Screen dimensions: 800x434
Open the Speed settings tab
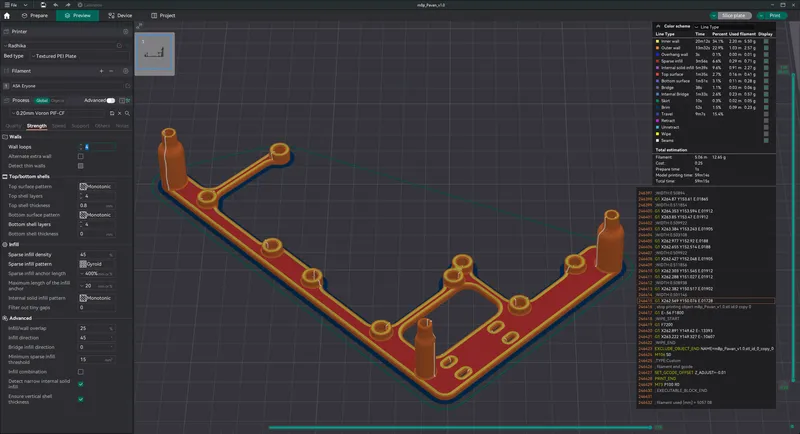[59, 126]
